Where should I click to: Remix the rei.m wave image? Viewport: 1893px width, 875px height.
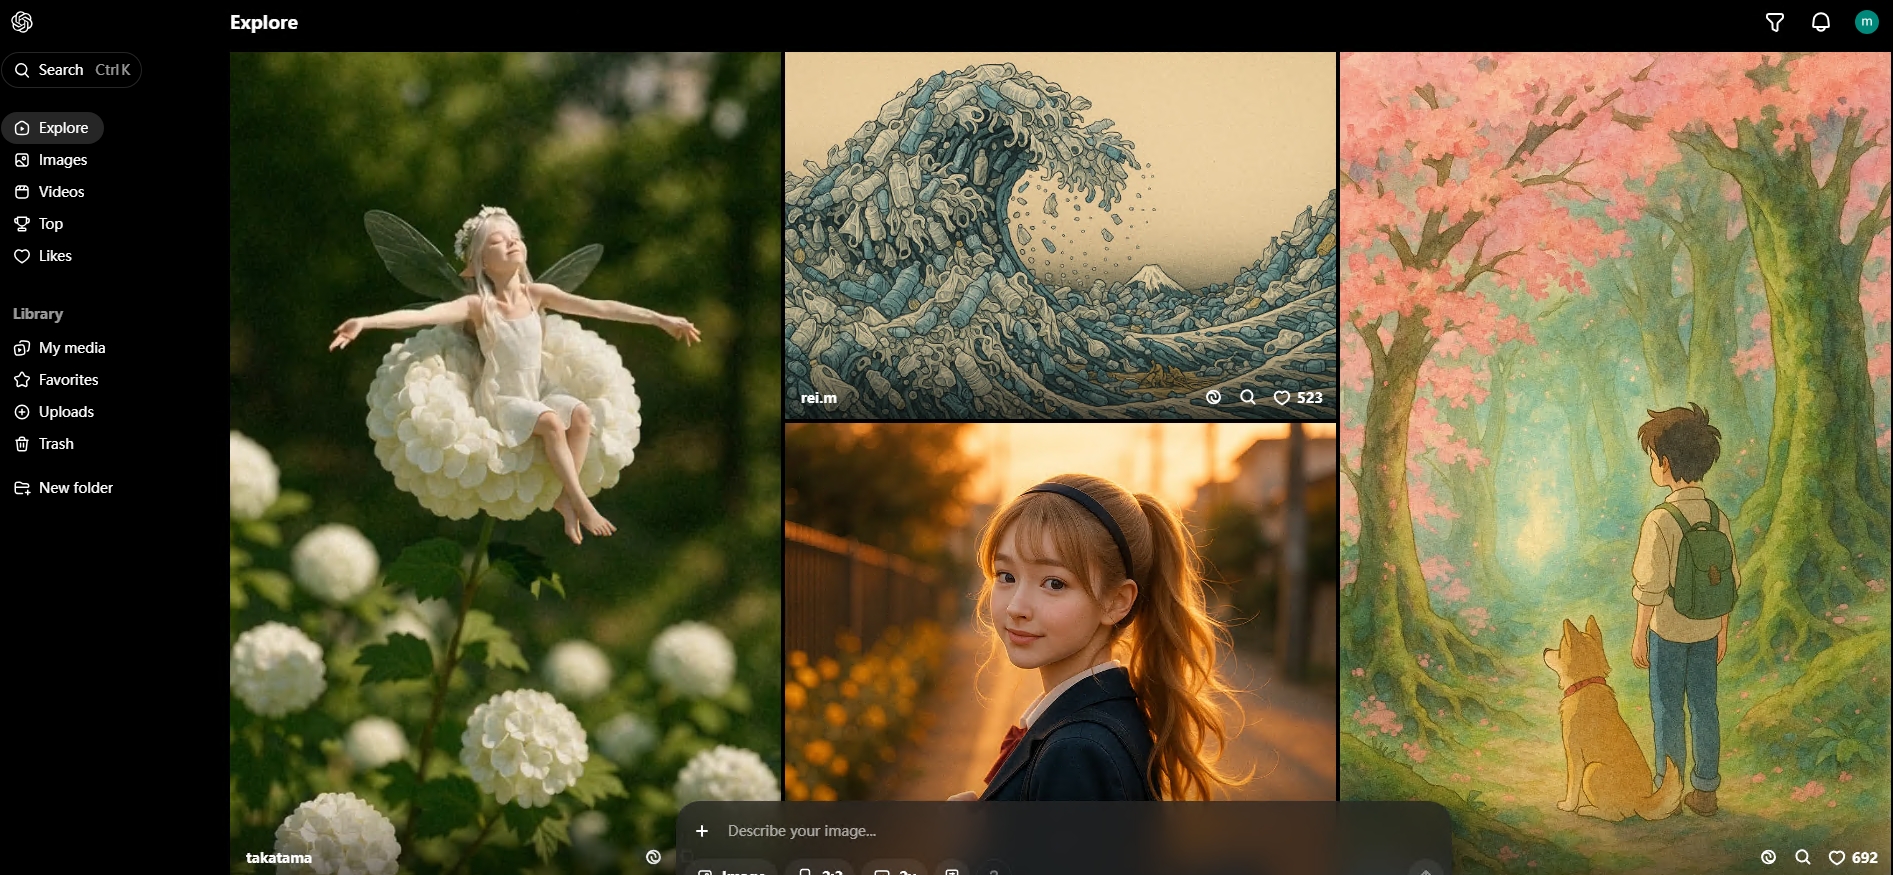(1213, 397)
